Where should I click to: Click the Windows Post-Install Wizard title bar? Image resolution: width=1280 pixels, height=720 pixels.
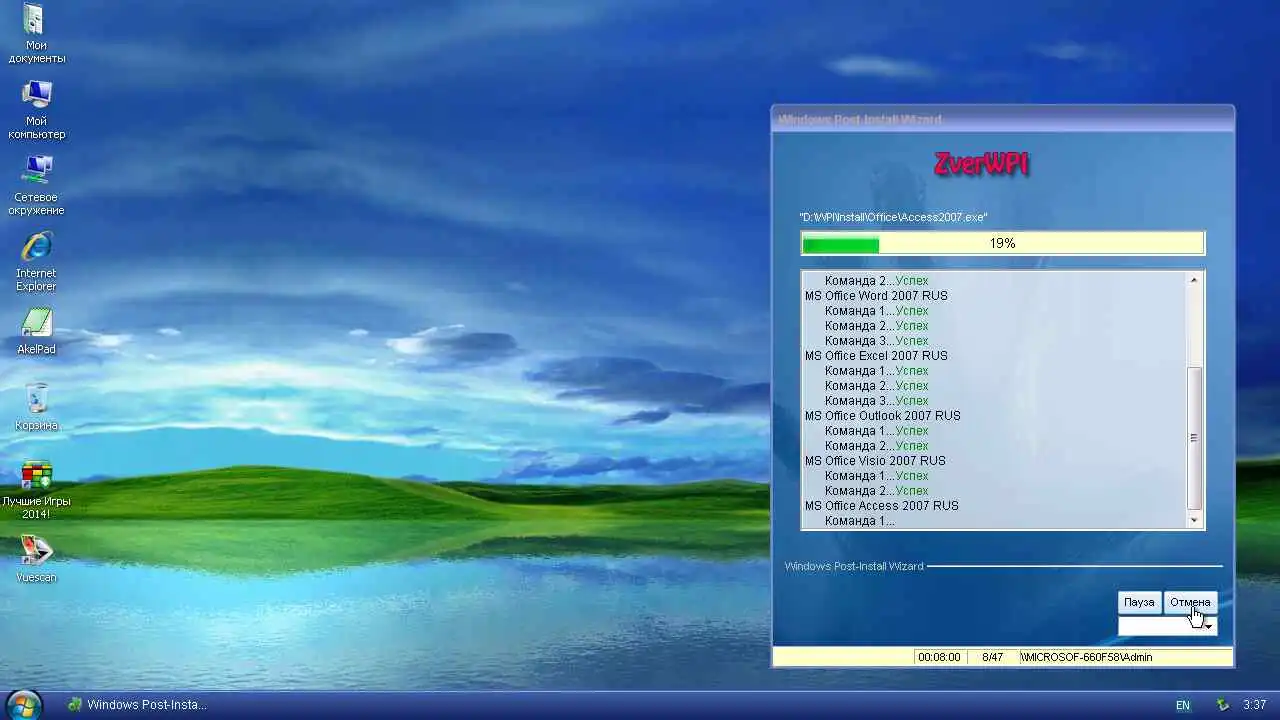point(1002,119)
